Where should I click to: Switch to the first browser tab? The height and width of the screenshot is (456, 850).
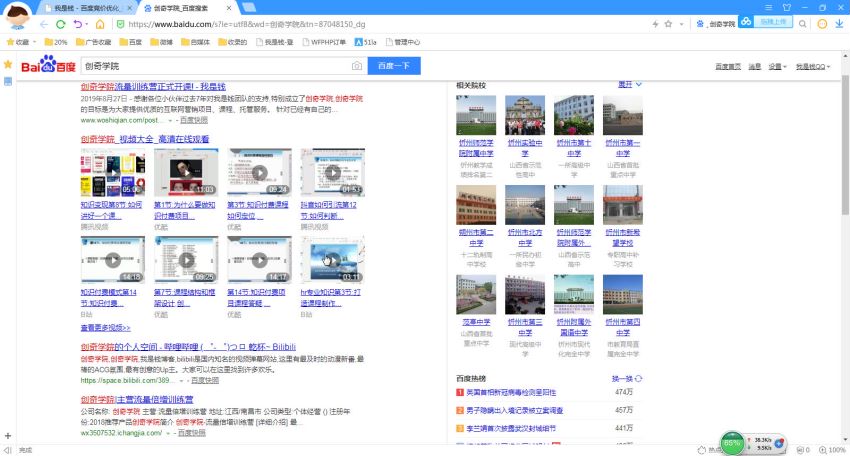(x=87, y=8)
